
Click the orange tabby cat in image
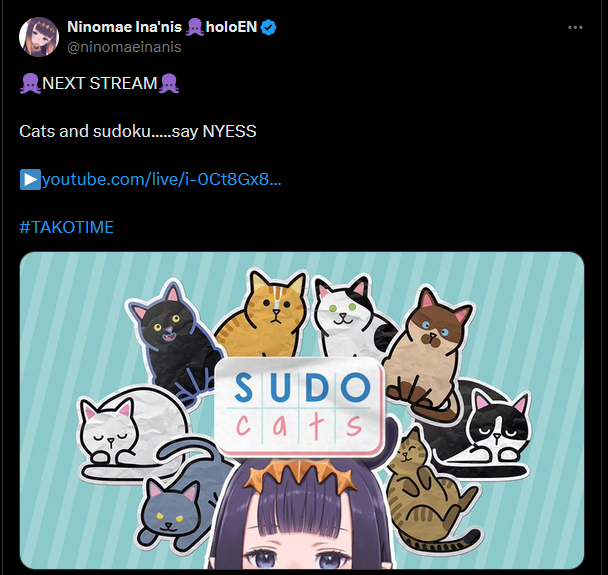pyautogui.click(x=264, y=316)
